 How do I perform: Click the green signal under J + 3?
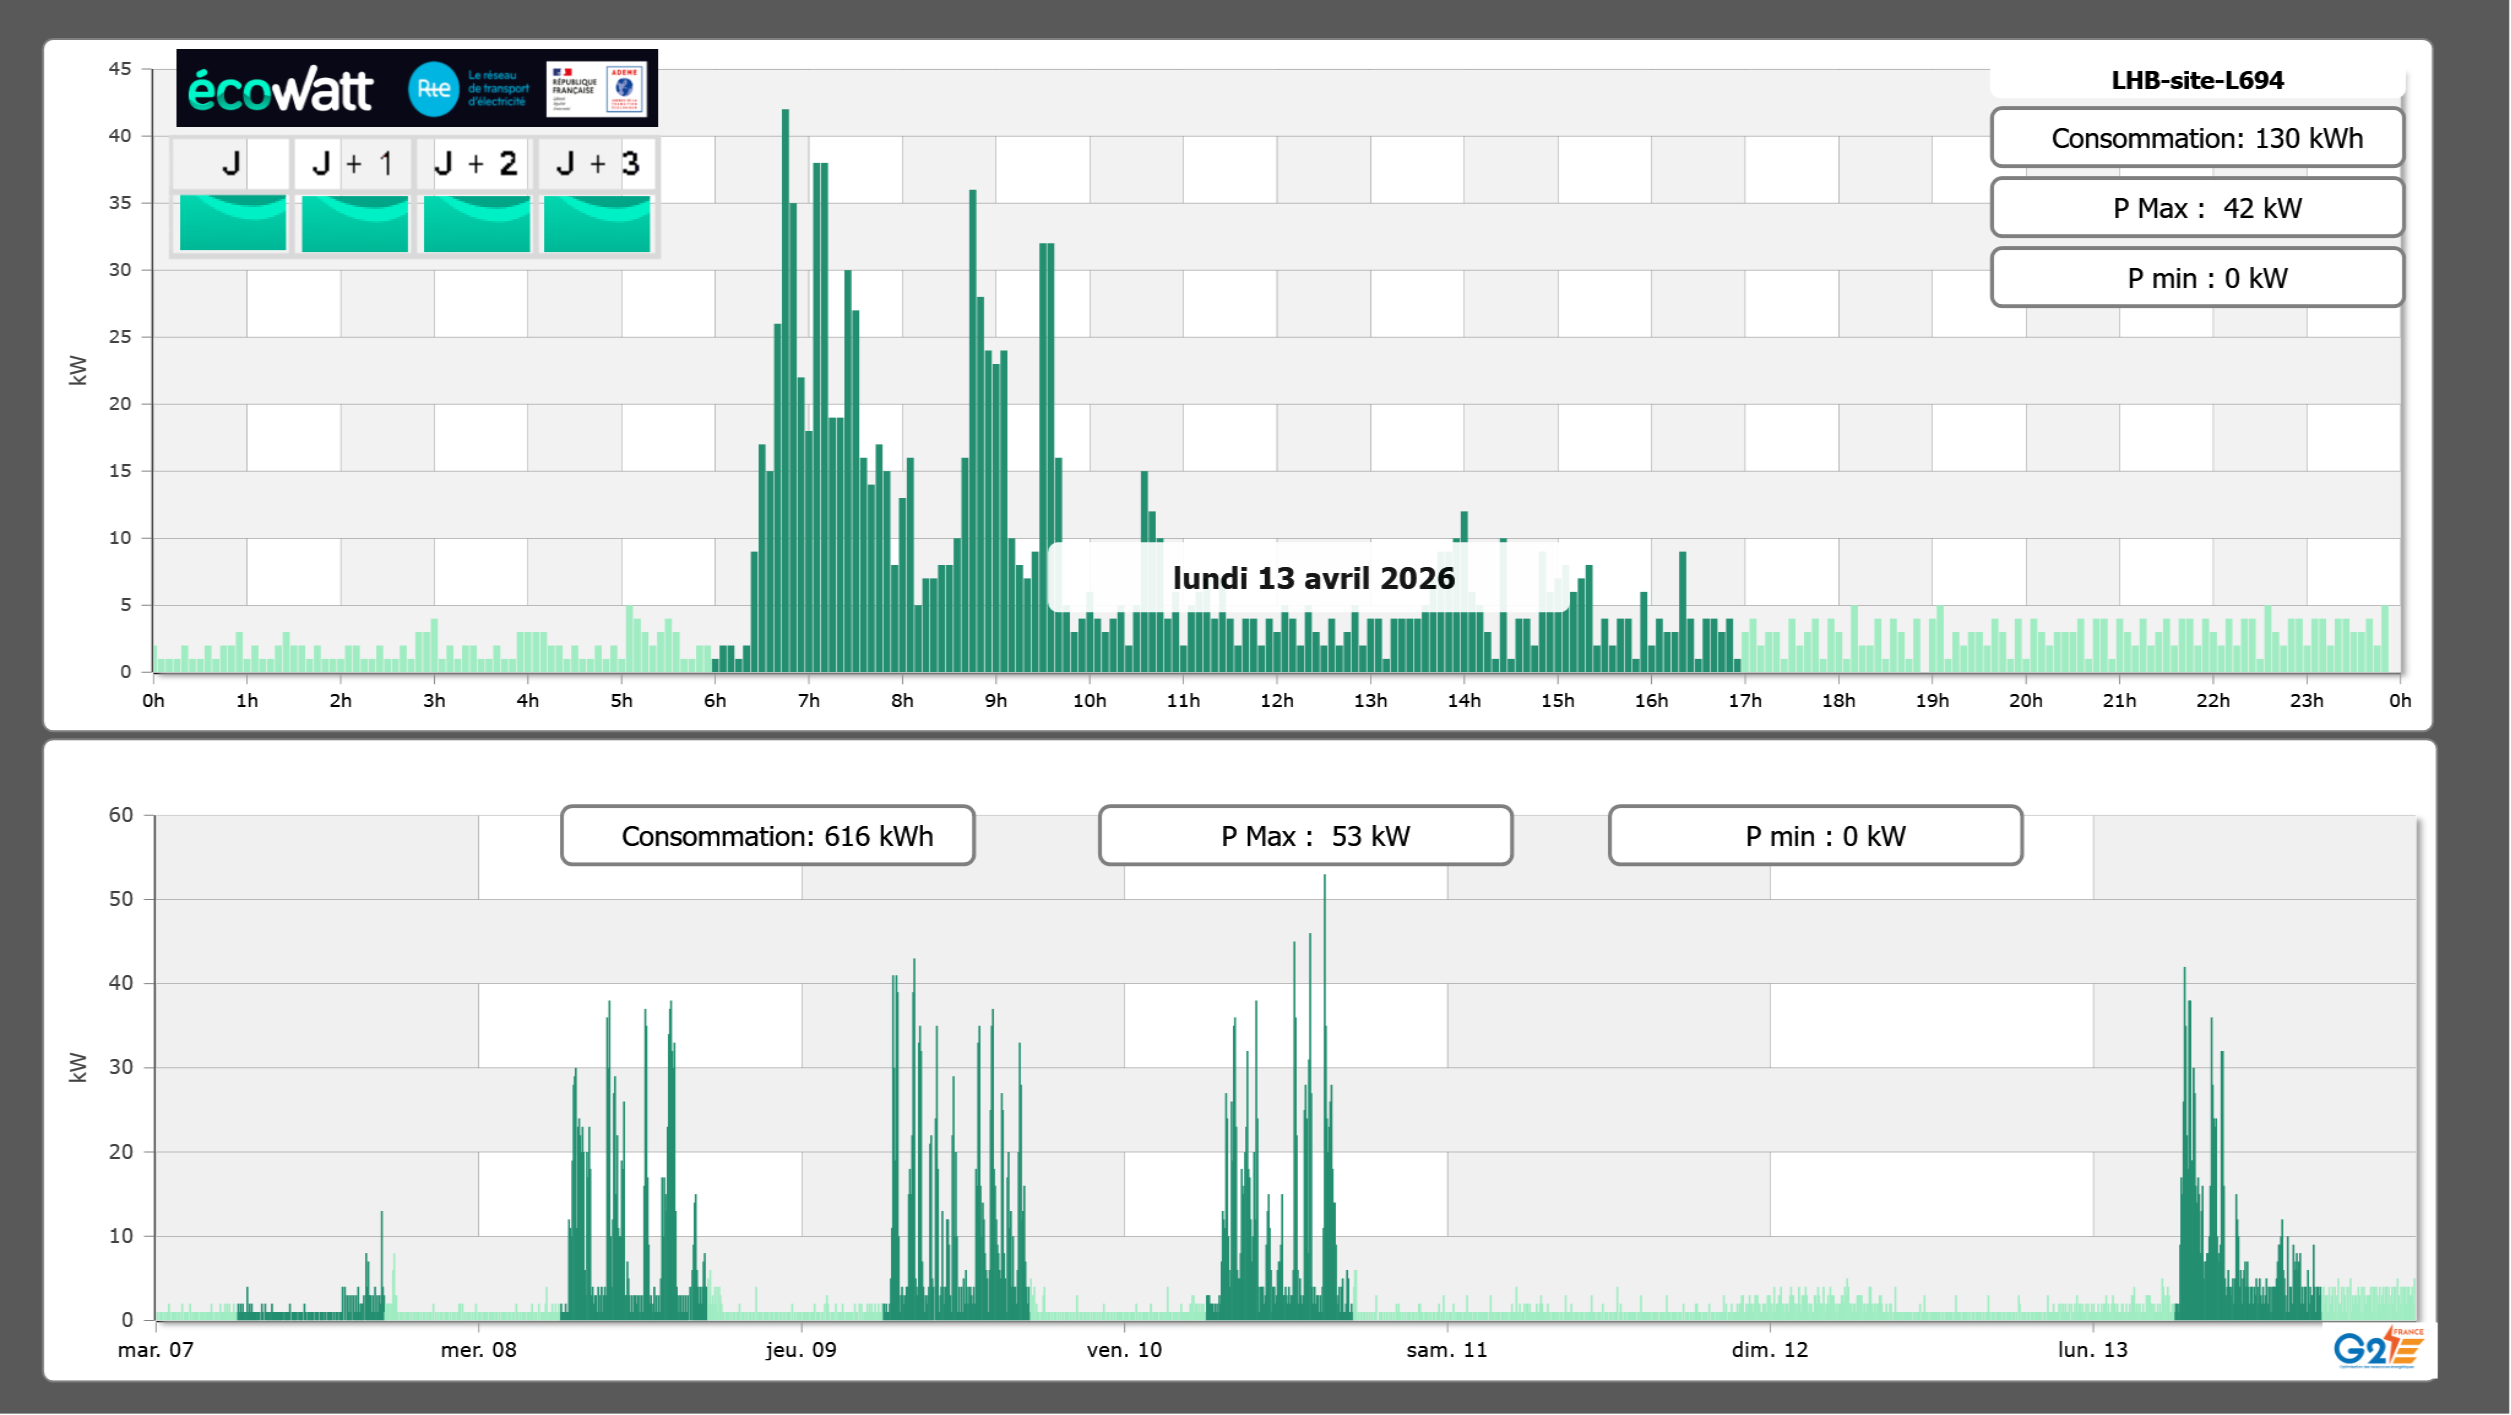coord(597,223)
